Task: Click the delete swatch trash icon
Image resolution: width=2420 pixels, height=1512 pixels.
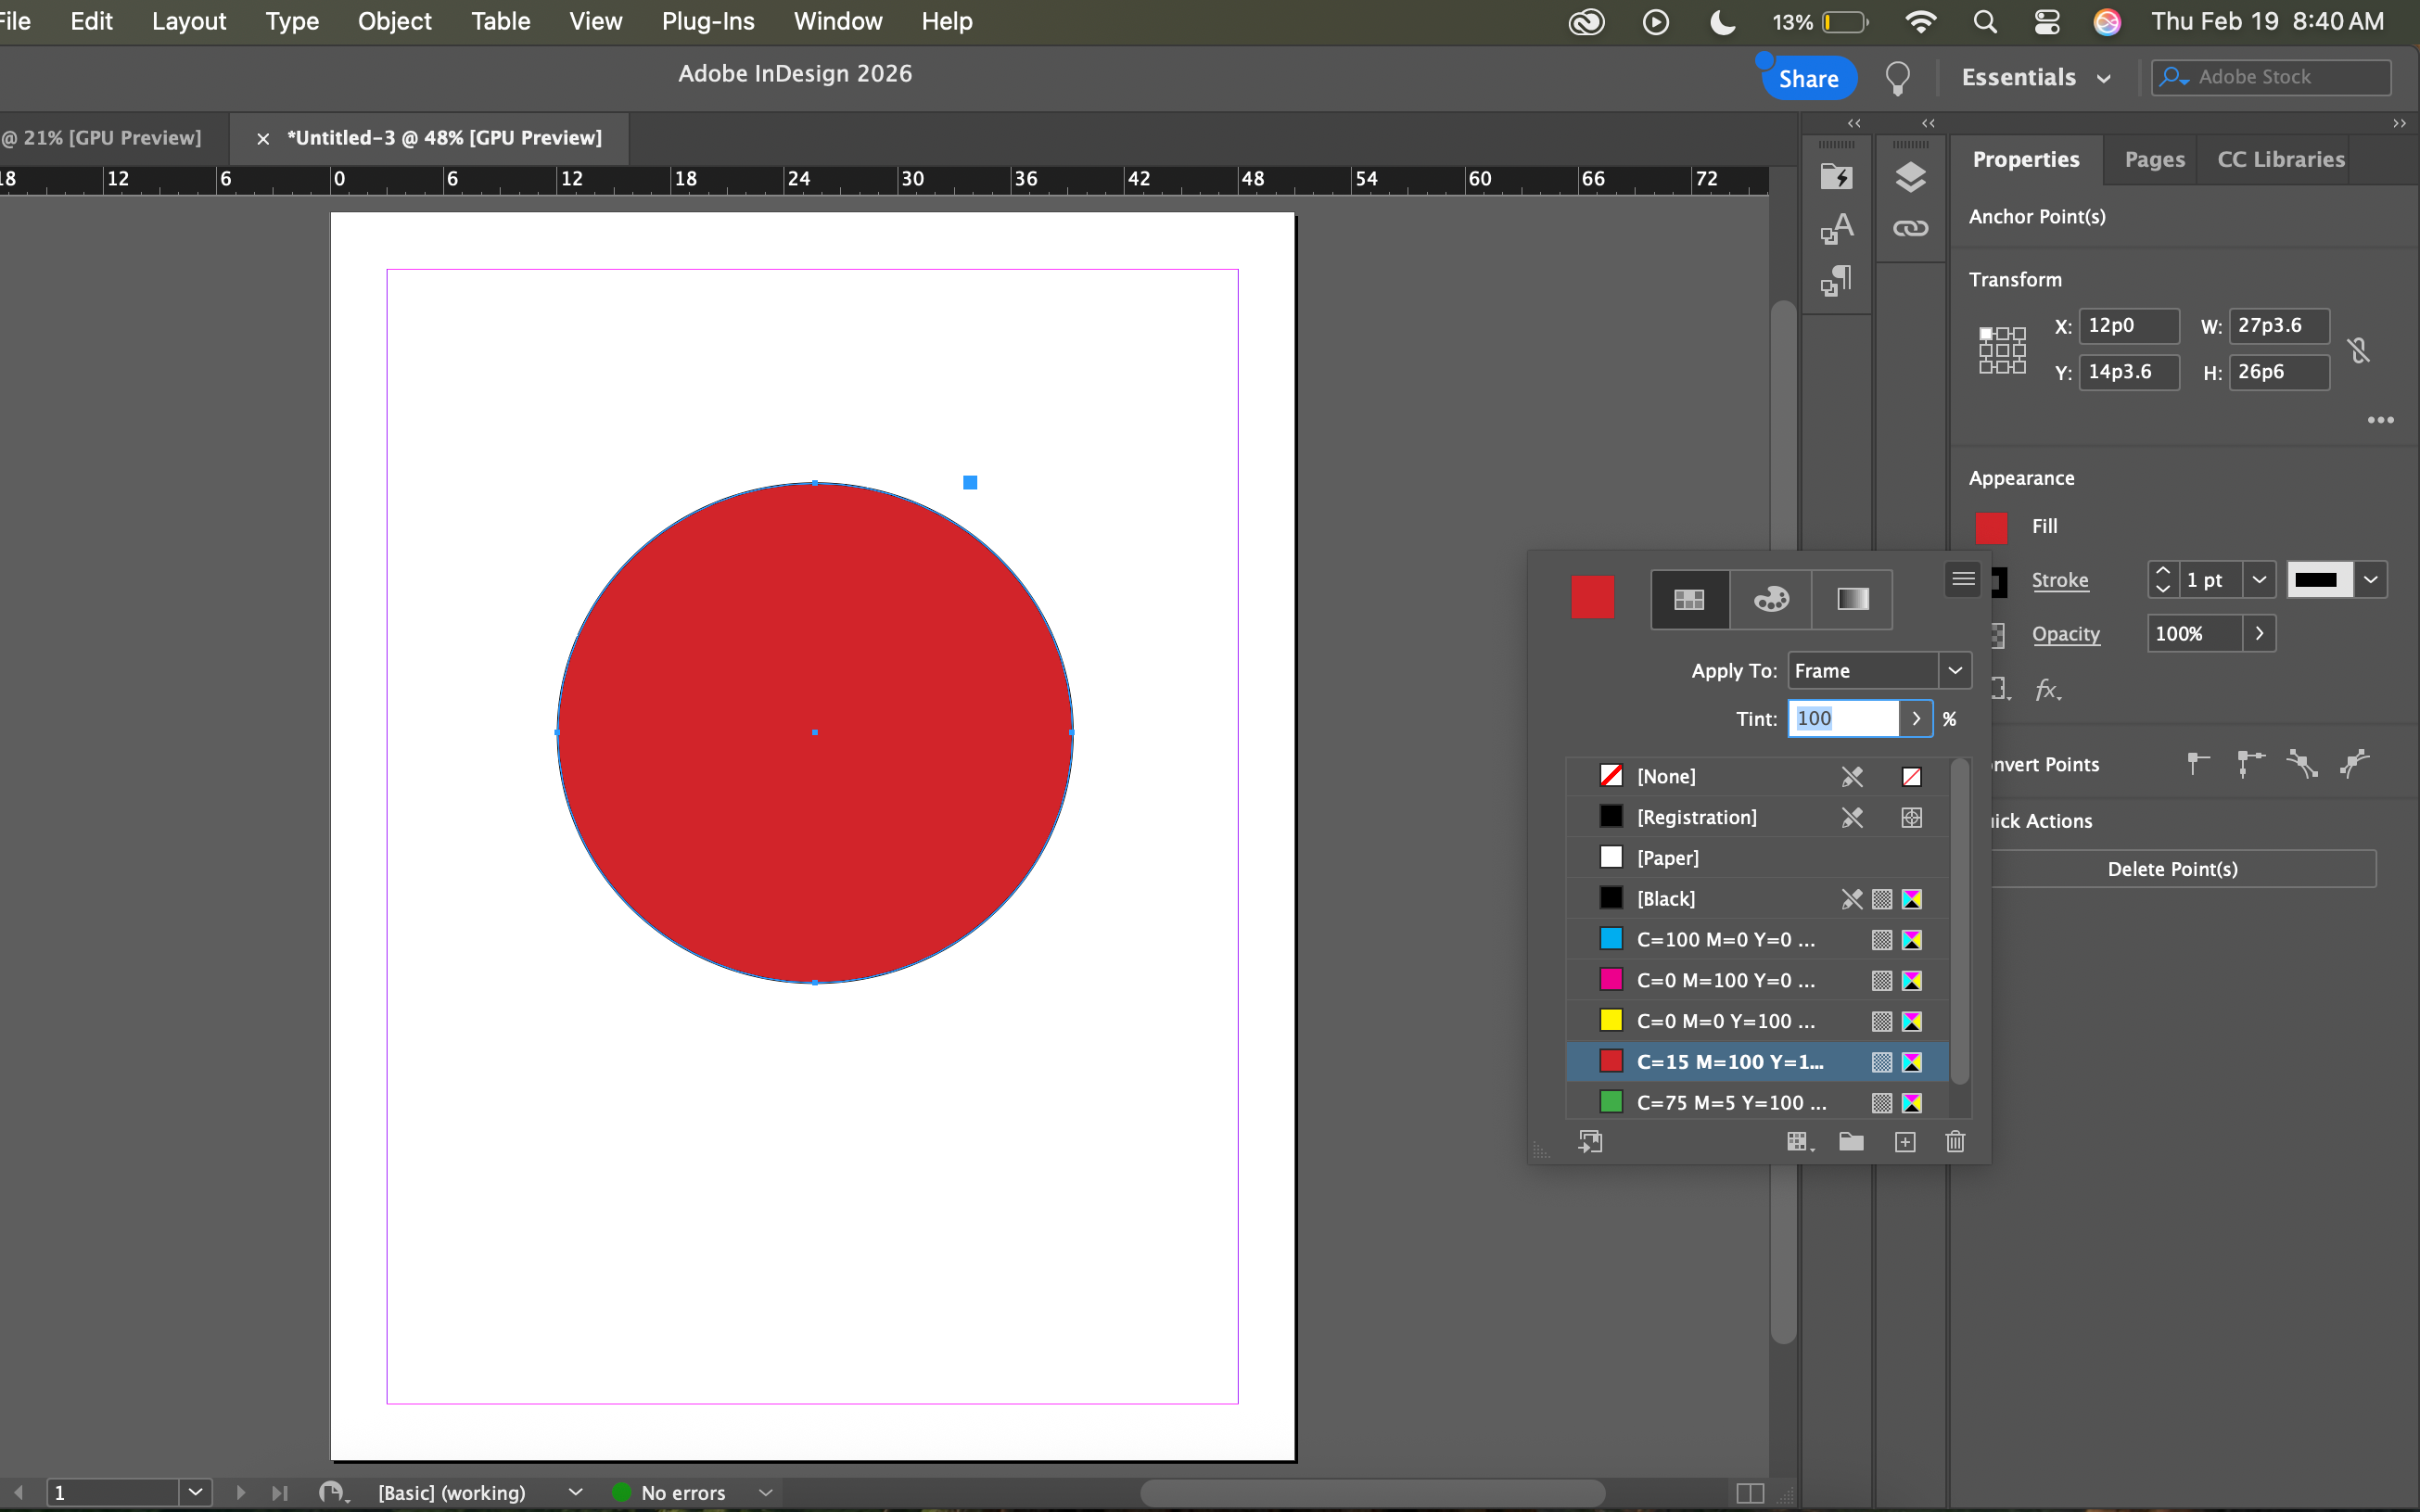Action: 1955,1142
